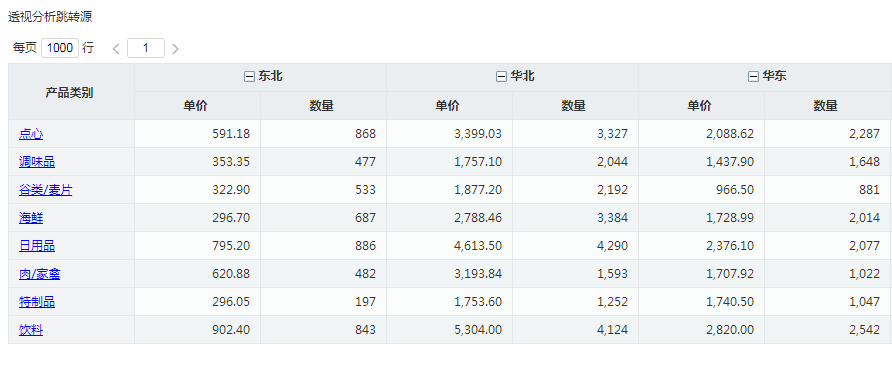Open the 特制品 category link
This screenshot has height=379, width=892.
(x=37, y=302)
